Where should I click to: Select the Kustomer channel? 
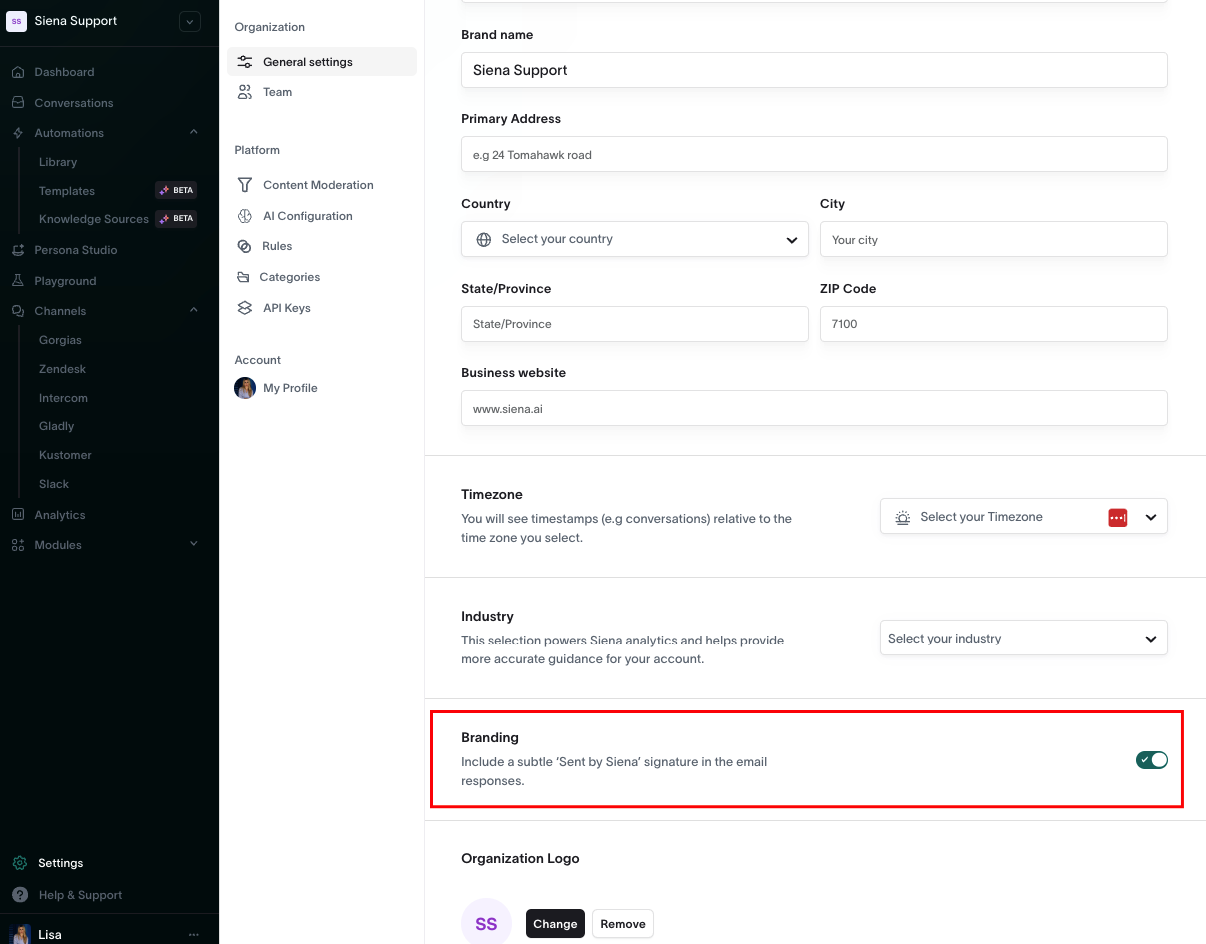(65, 455)
